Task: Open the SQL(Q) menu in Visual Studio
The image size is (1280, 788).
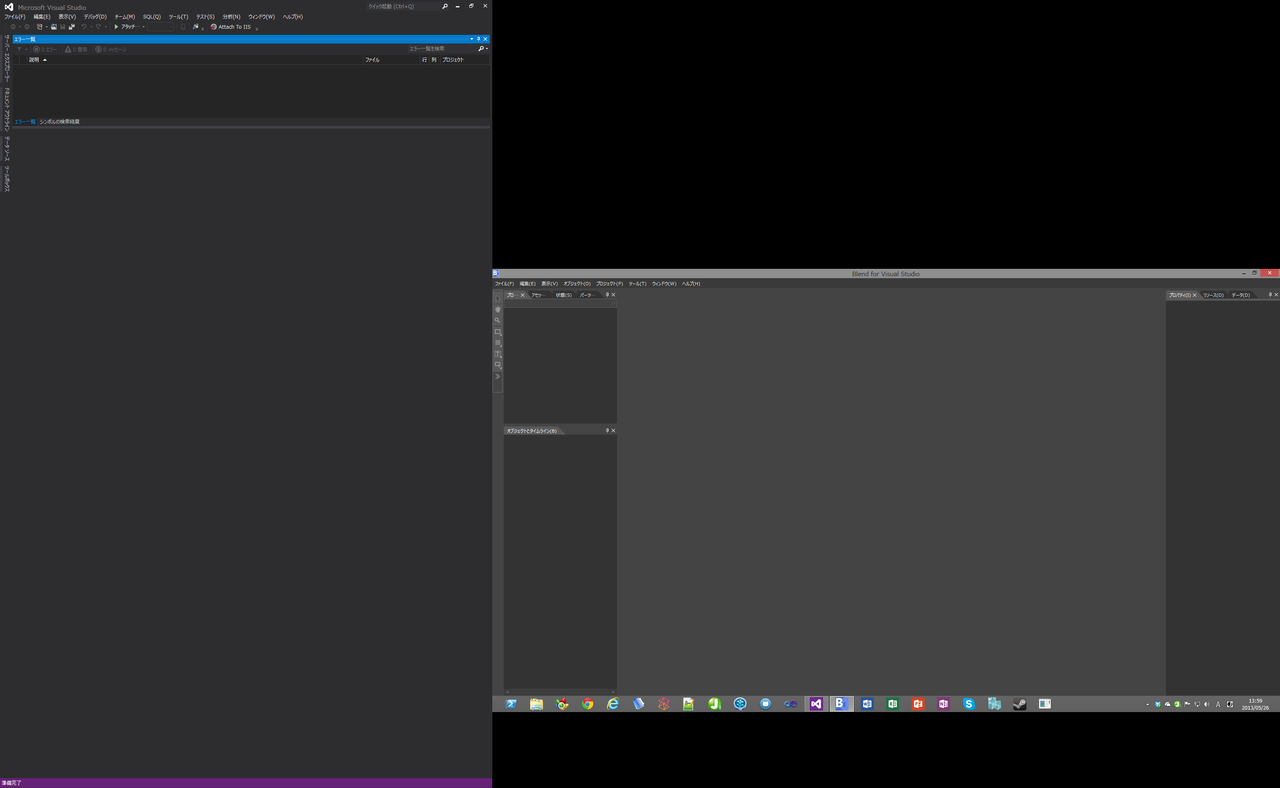Action: (x=151, y=17)
